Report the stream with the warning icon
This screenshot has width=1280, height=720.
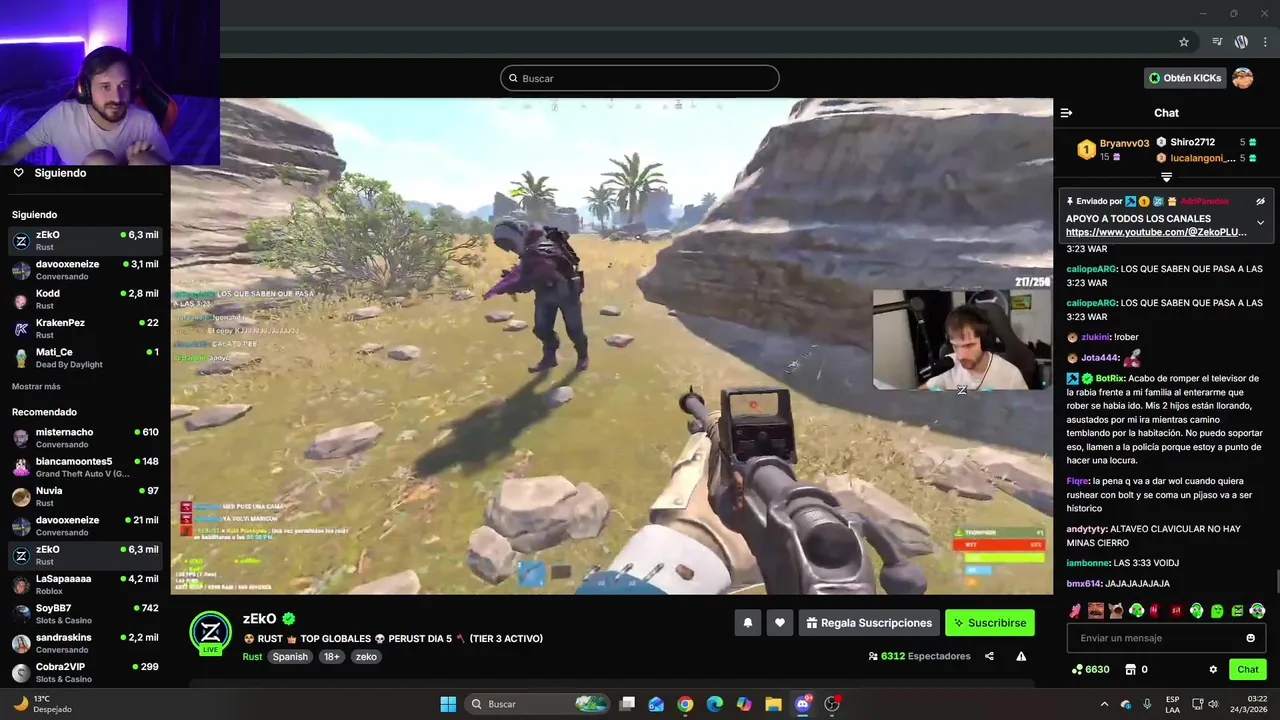pos(1021,656)
